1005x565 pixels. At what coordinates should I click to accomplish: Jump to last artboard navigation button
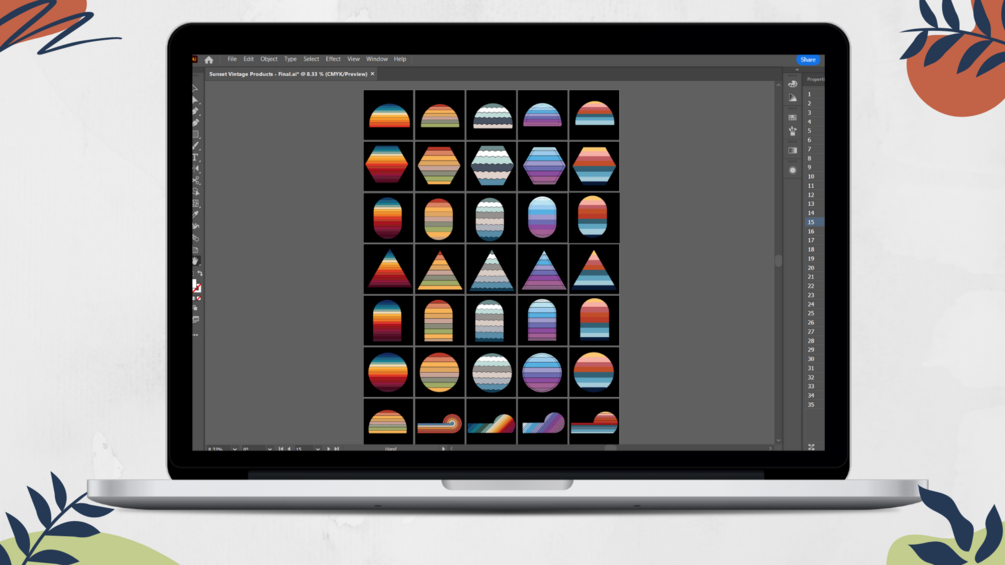click(336, 448)
